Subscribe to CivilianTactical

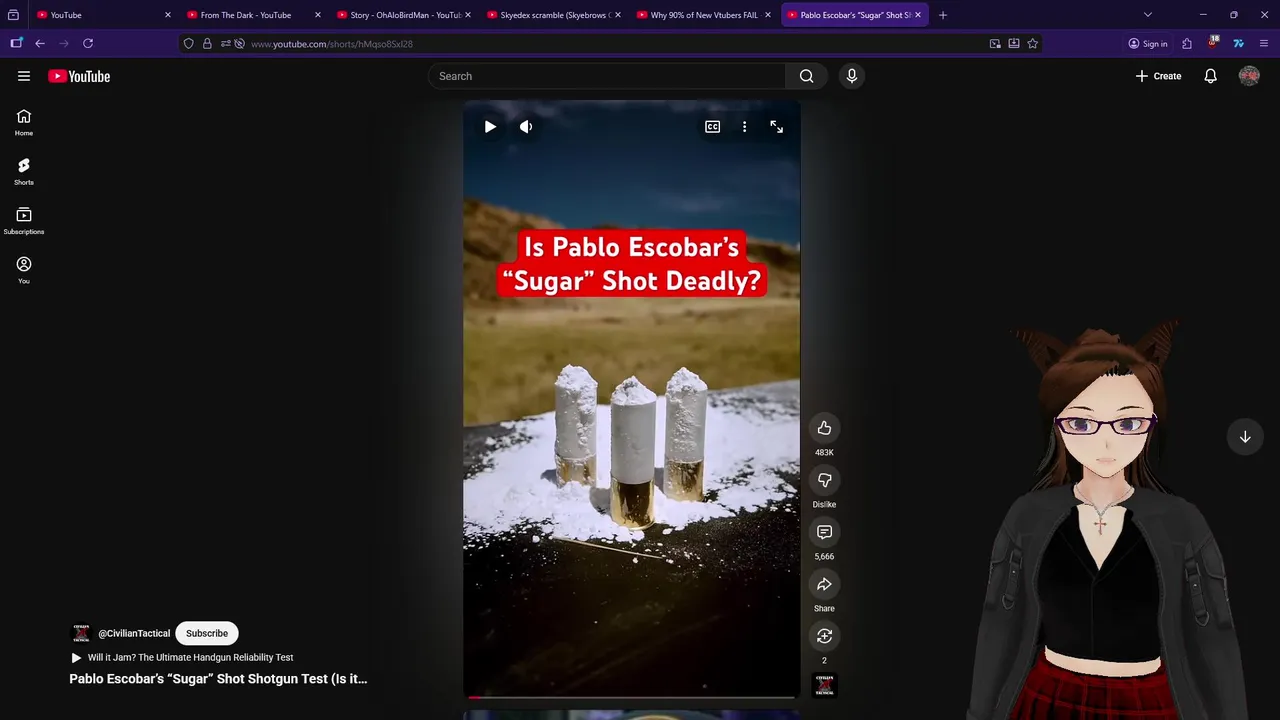[x=207, y=633]
